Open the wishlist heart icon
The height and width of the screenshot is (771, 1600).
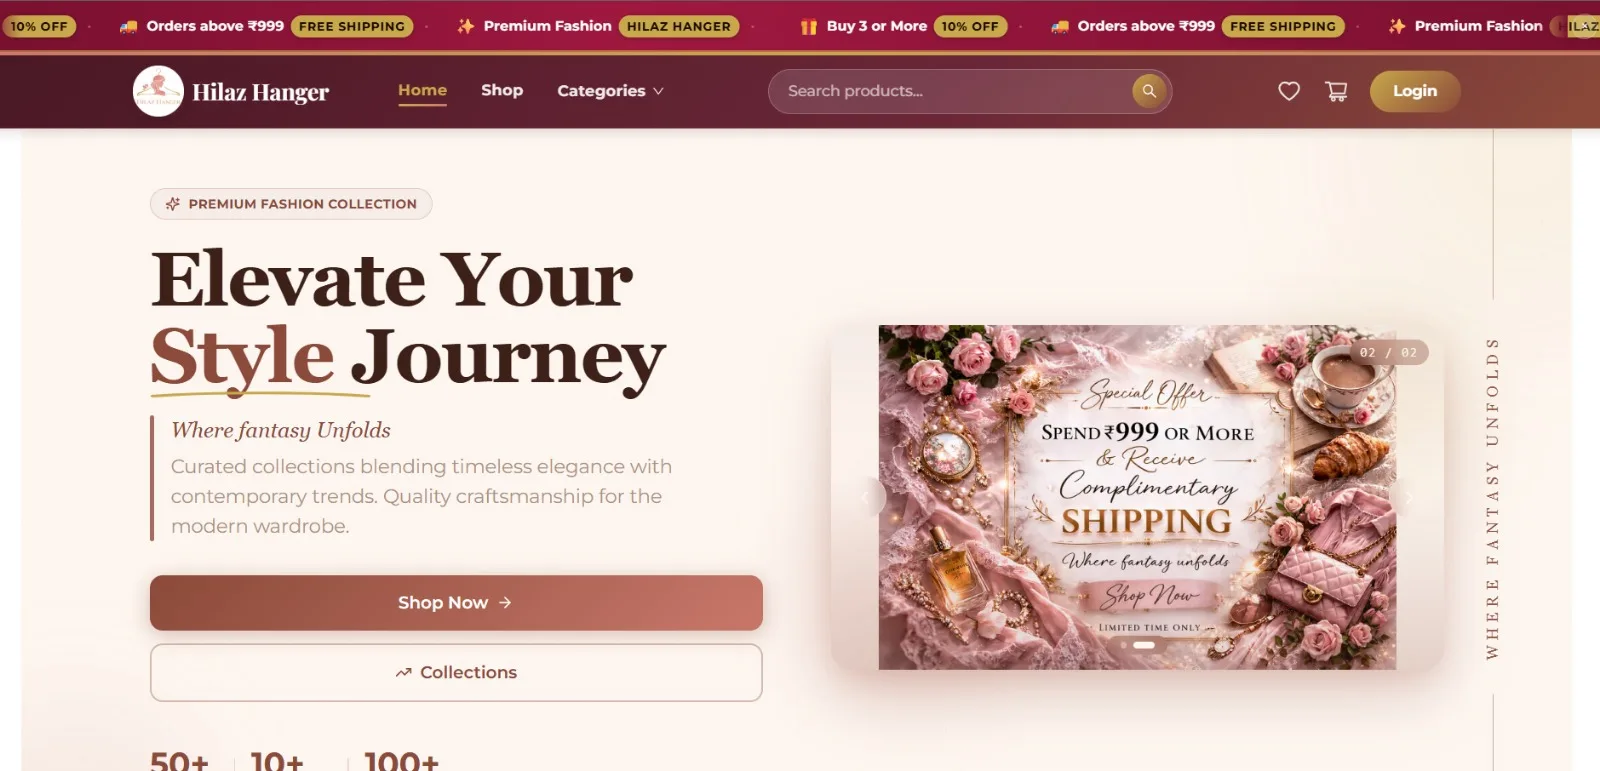pyautogui.click(x=1289, y=91)
